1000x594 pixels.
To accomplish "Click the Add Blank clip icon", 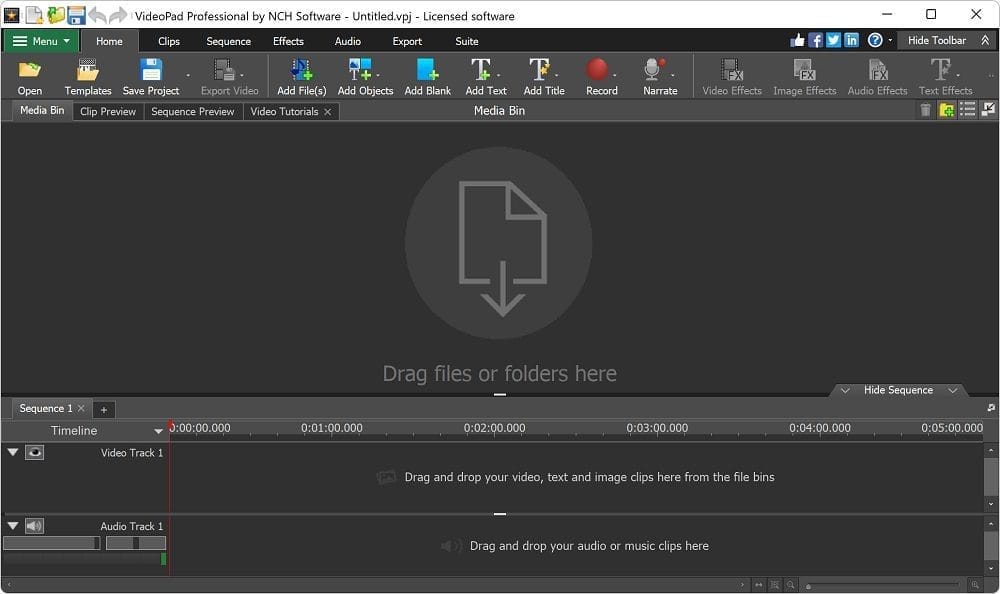I will (x=427, y=70).
